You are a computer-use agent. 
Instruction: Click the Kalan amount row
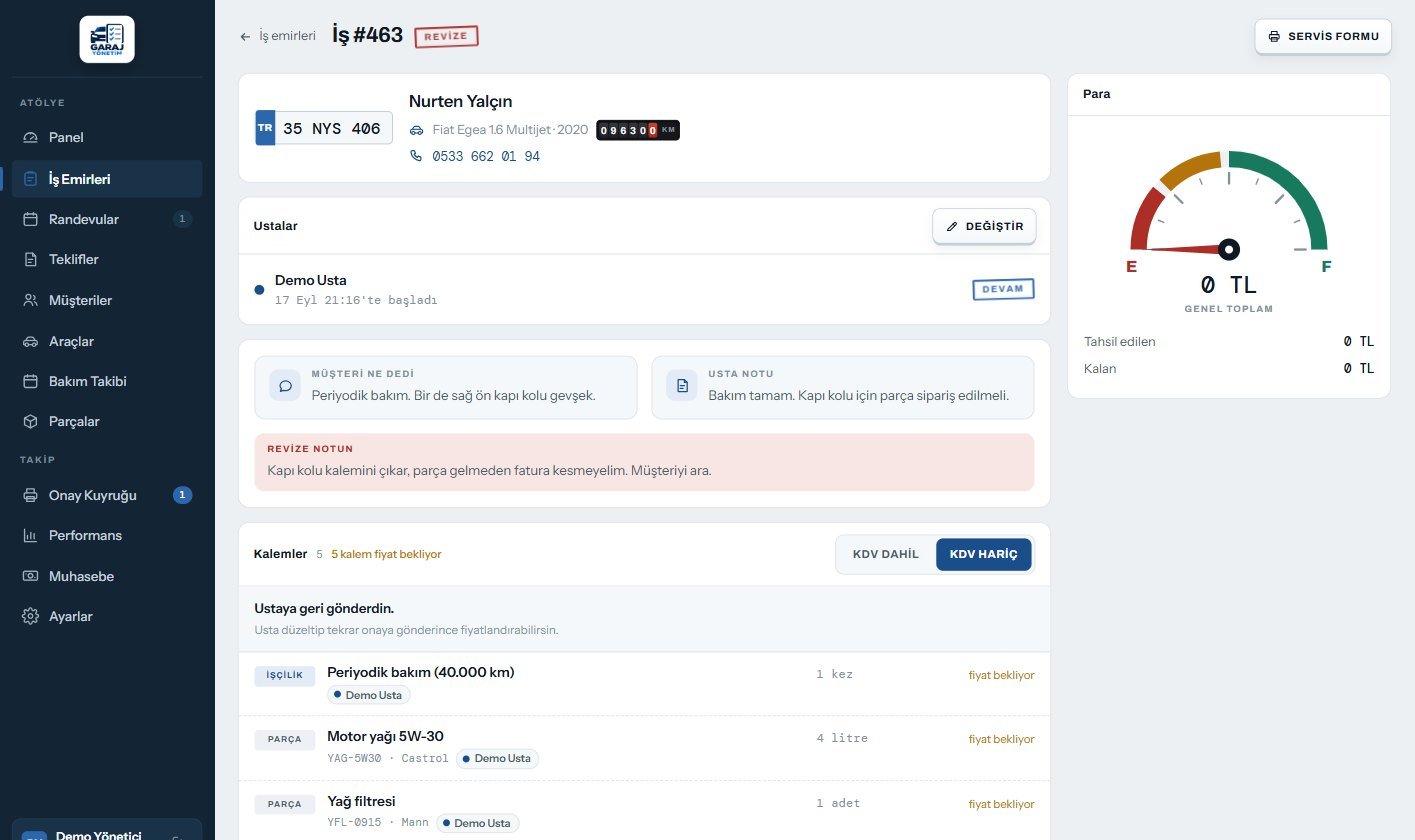1229,369
